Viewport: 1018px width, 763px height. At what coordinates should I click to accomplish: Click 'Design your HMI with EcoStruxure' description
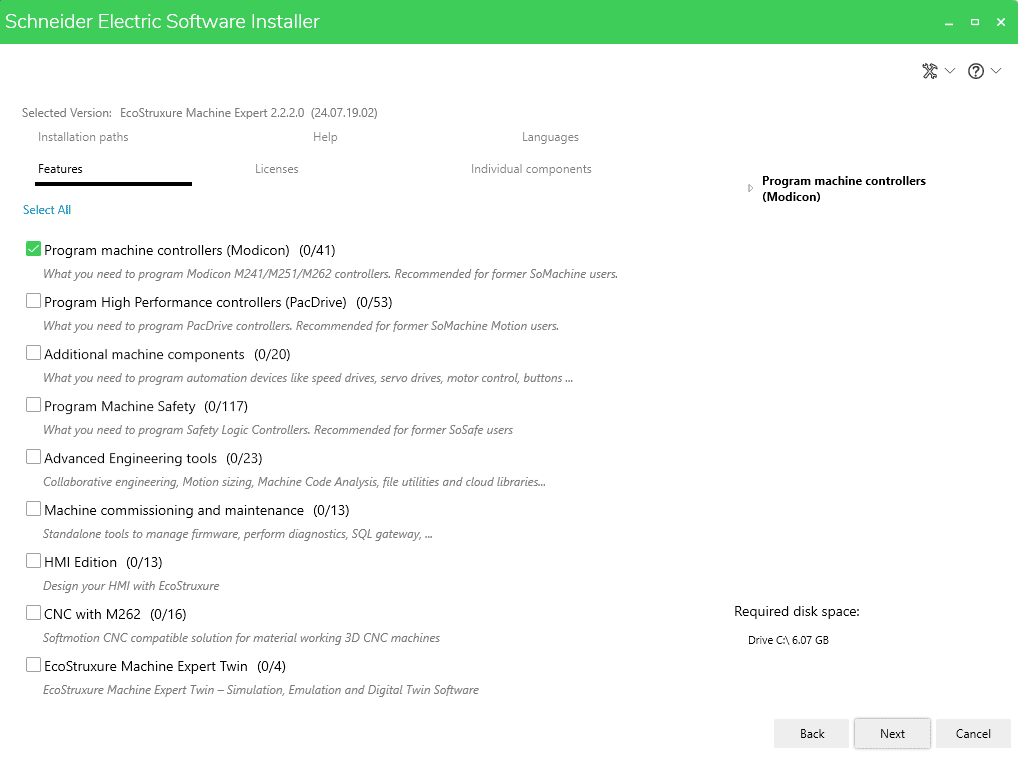(131, 586)
